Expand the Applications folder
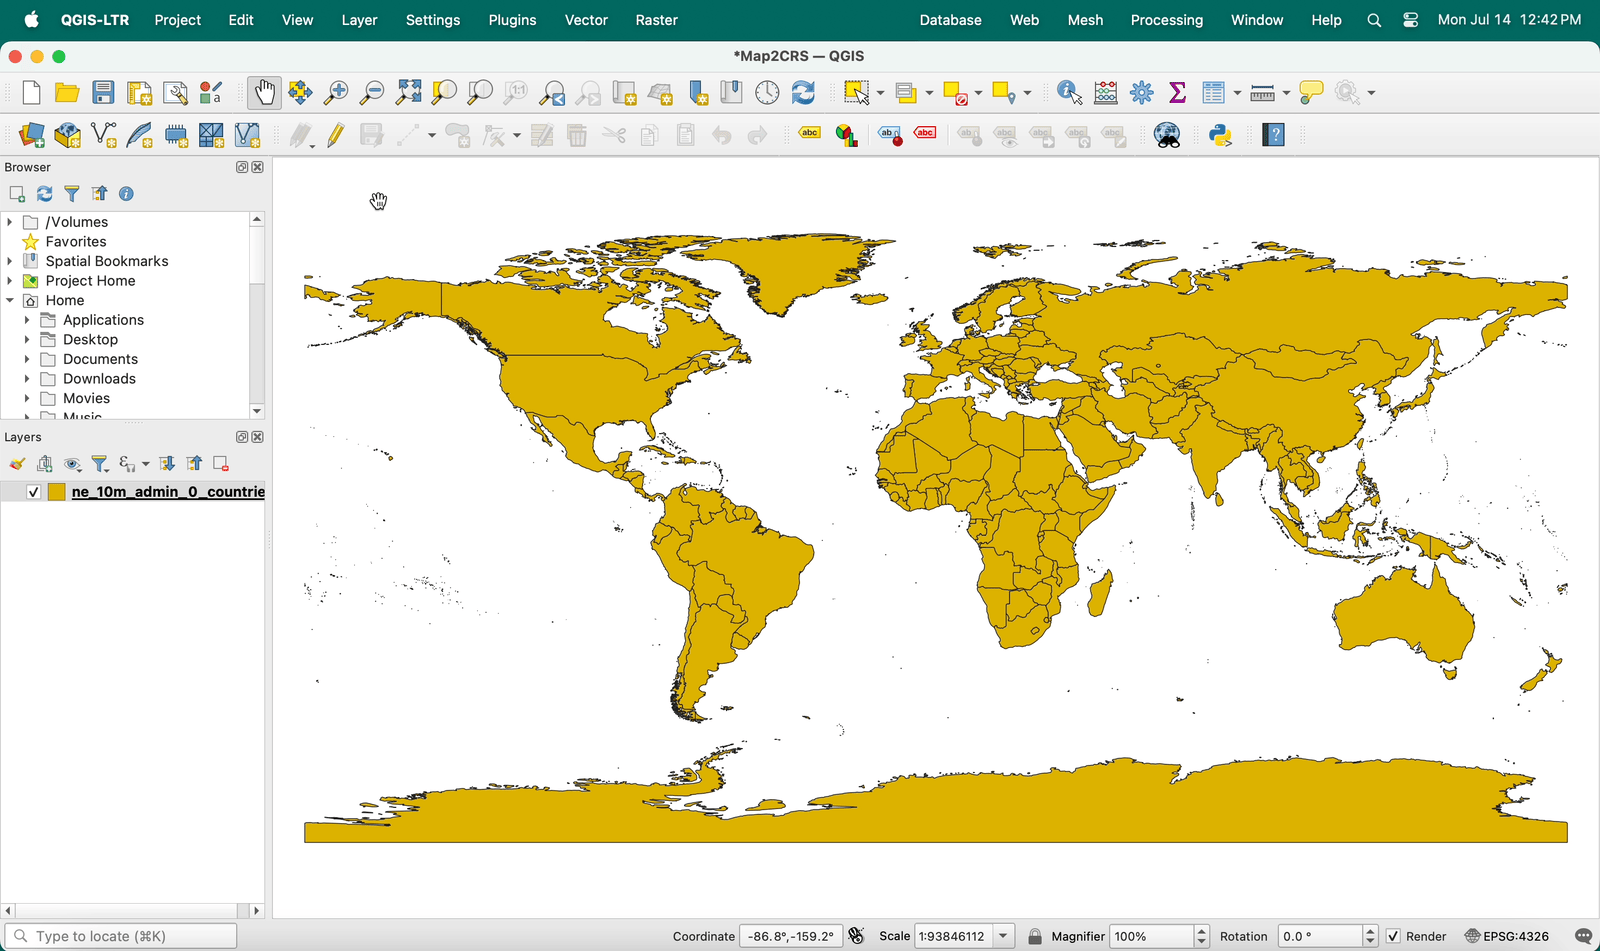Screen dimensions: 1600x951 27,320
